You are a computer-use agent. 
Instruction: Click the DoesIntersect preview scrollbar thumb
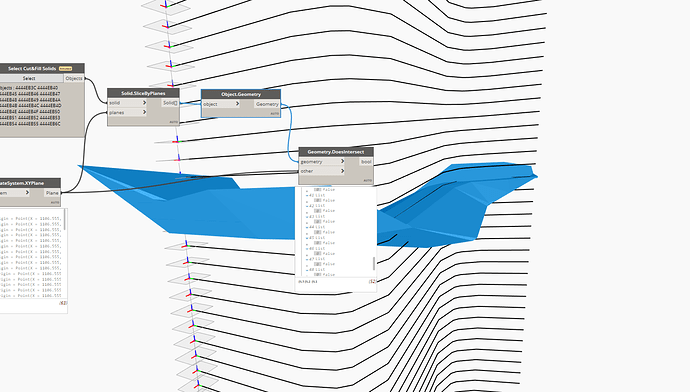click(x=374, y=264)
